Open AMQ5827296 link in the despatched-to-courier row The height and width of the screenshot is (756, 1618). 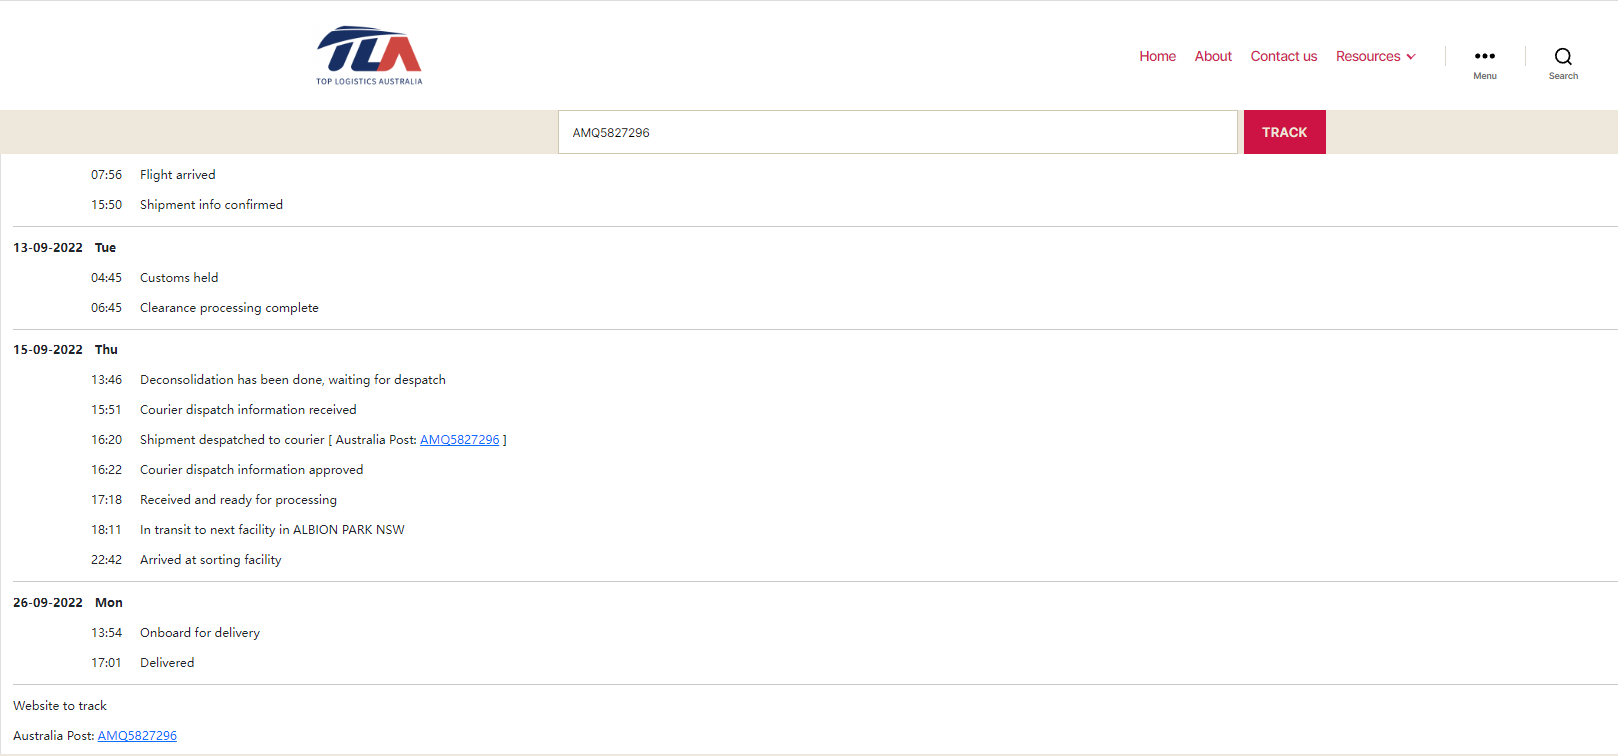click(x=459, y=440)
